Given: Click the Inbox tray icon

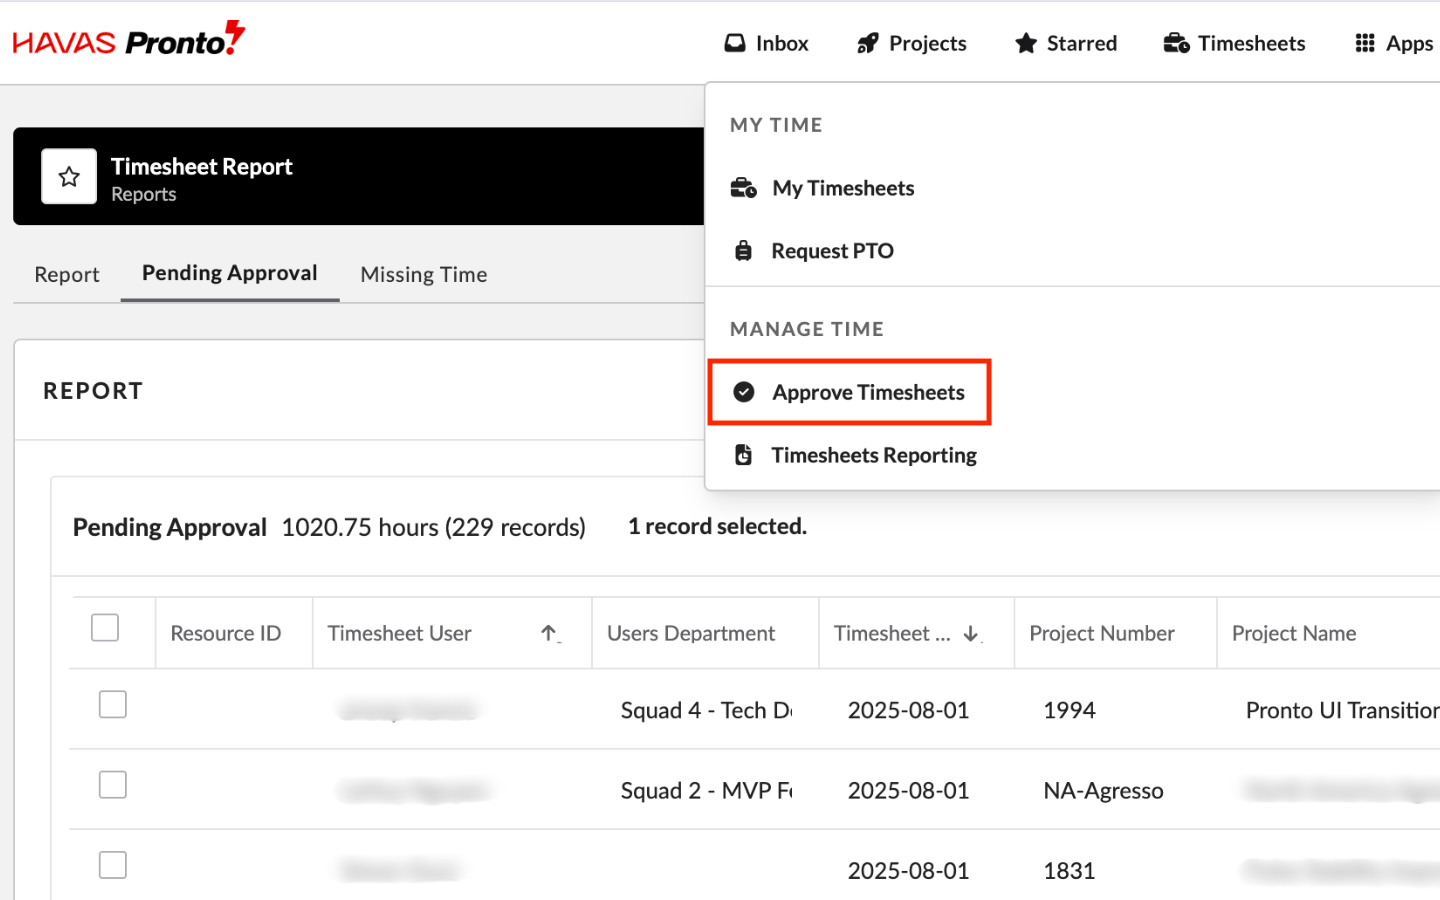Looking at the screenshot, I should [735, 43].
